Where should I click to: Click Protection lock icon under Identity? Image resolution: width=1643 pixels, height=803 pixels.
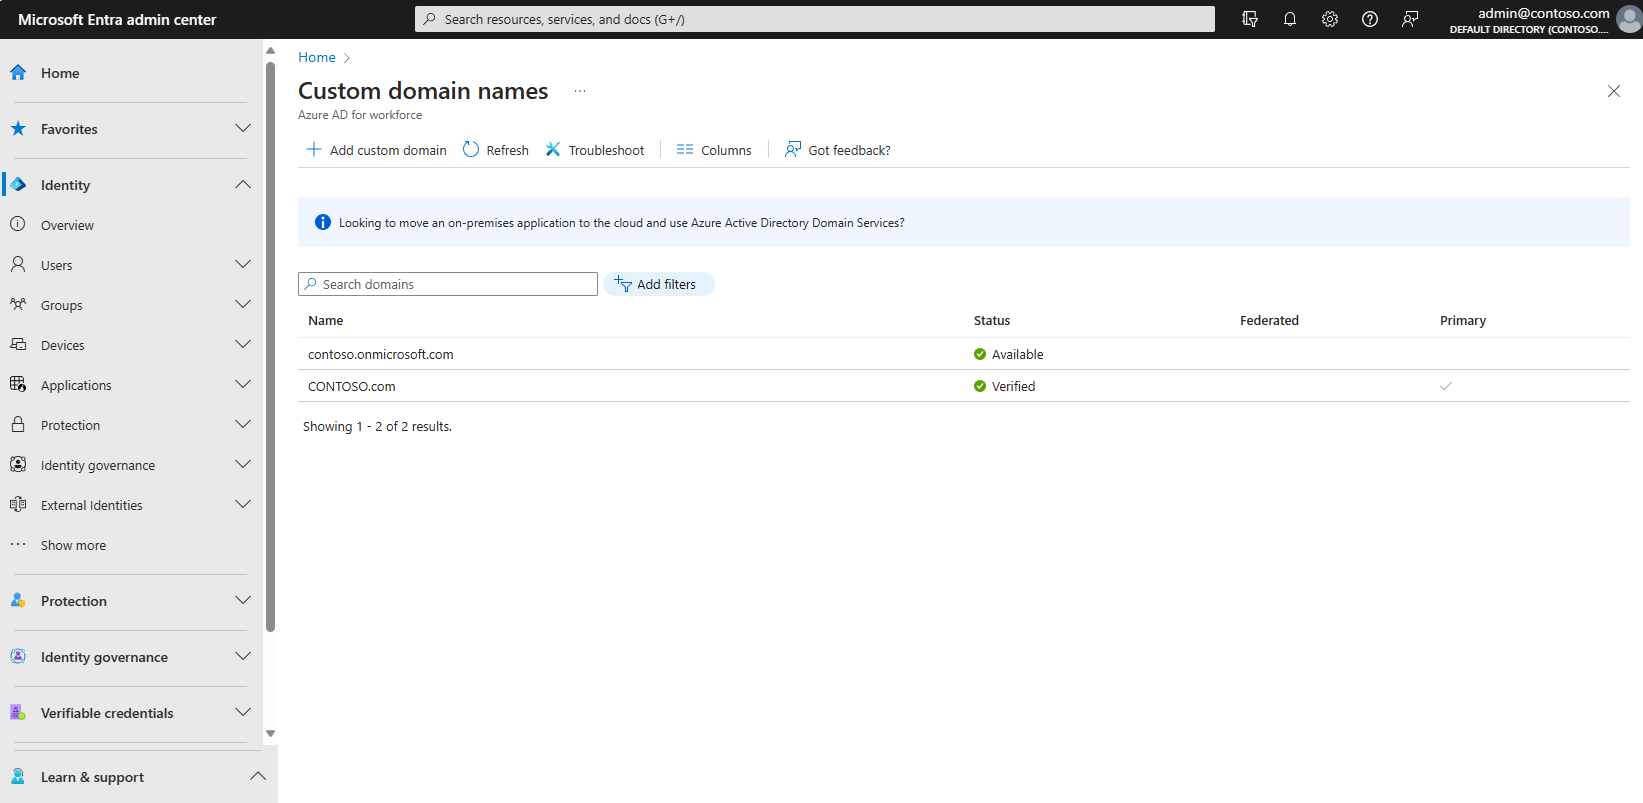pyautogui.click(x=18, y=424)
